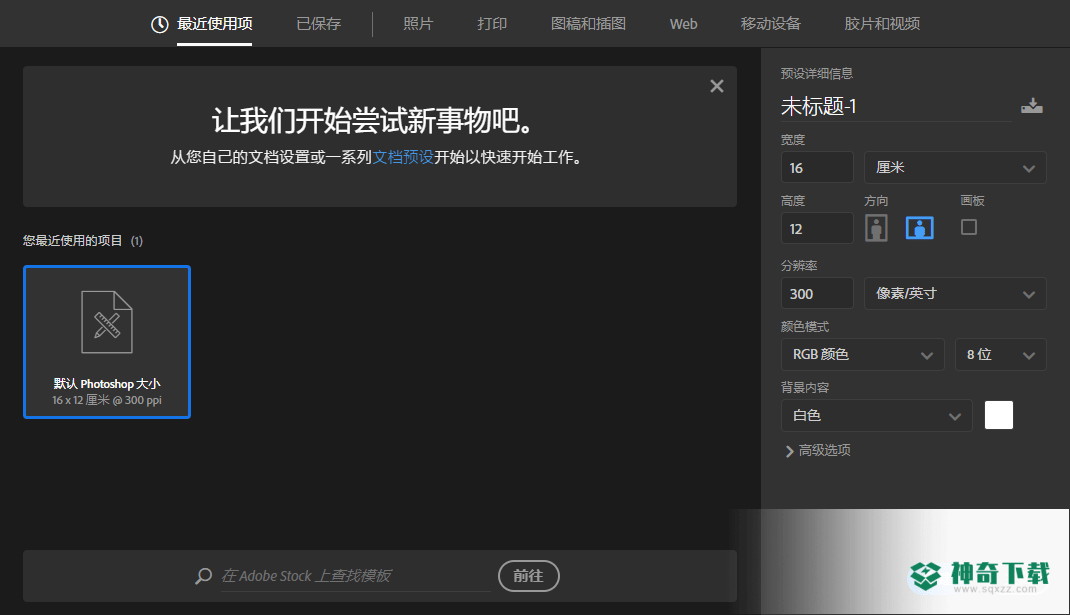Click the save preset icon next to 未标题-1
The height and width of the screenshot is (615, 1070).
coord(1031,106)
